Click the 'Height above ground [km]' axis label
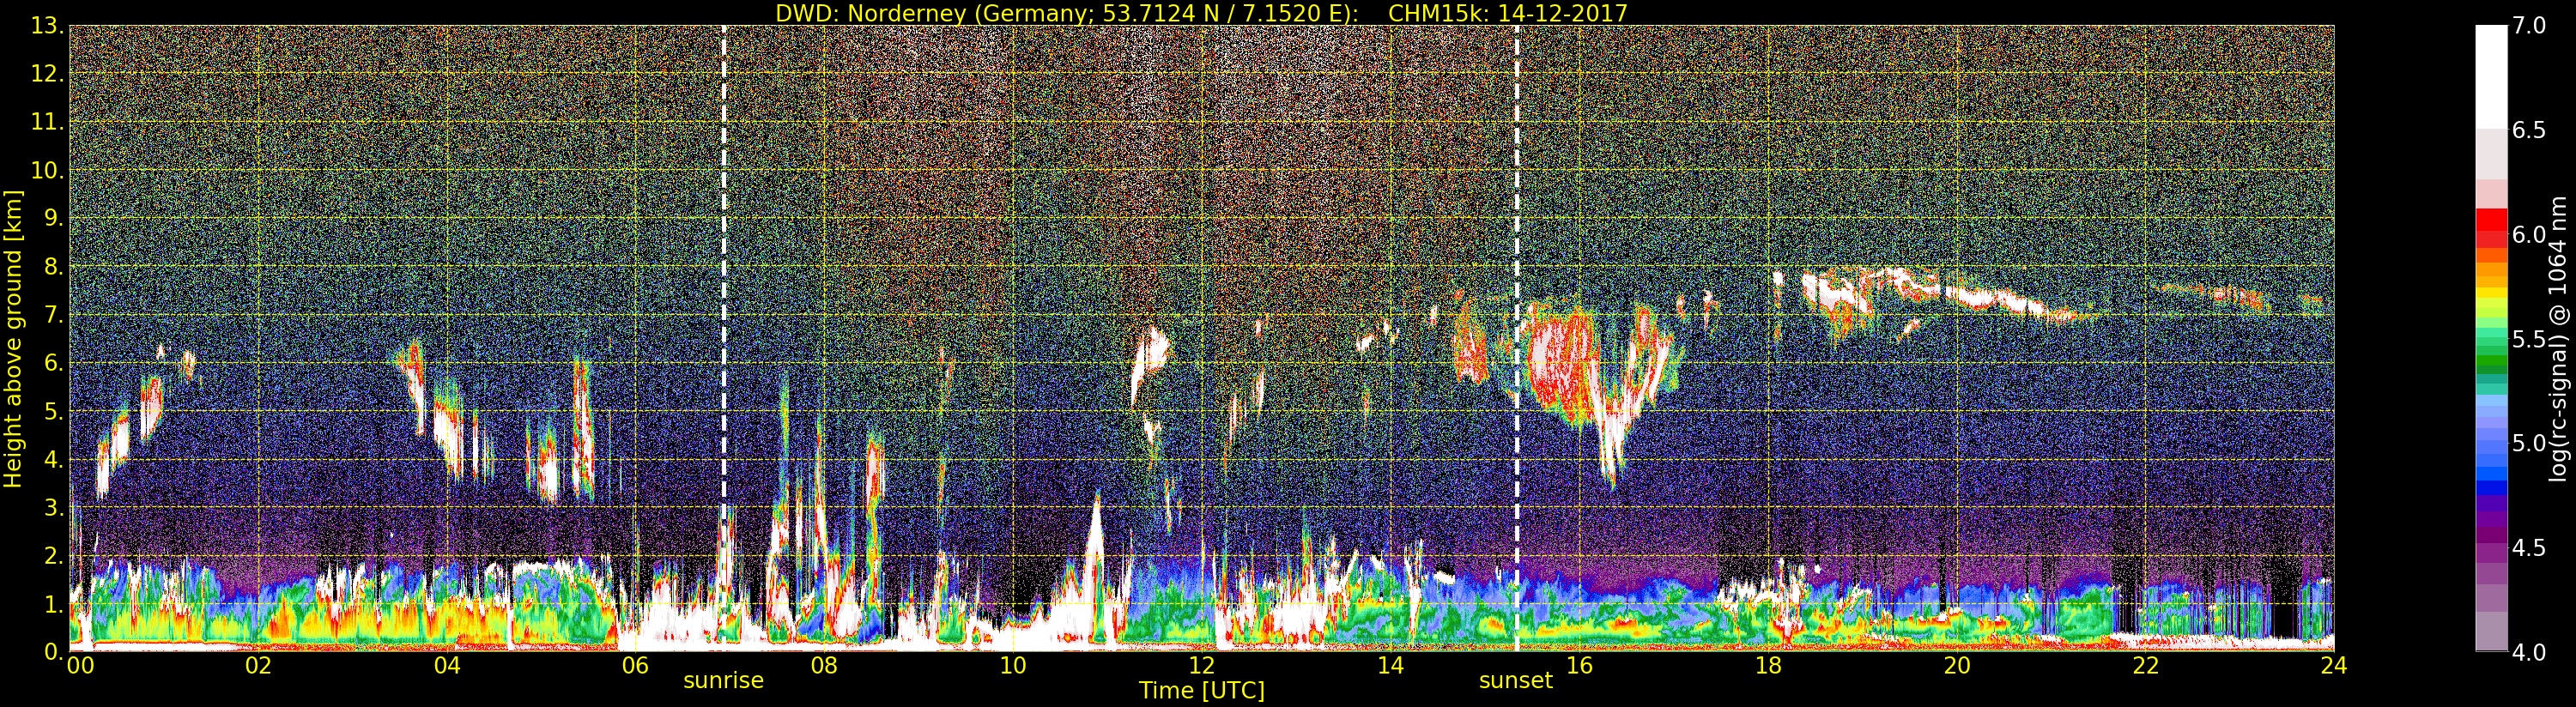This screenshot has height=707, width=2576. (13, 338)
